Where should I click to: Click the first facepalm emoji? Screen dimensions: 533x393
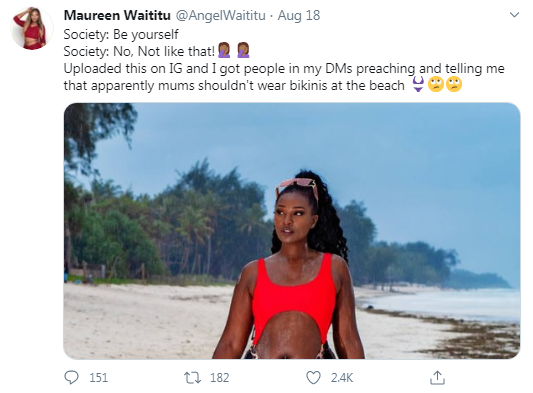(x=224, y=51)
